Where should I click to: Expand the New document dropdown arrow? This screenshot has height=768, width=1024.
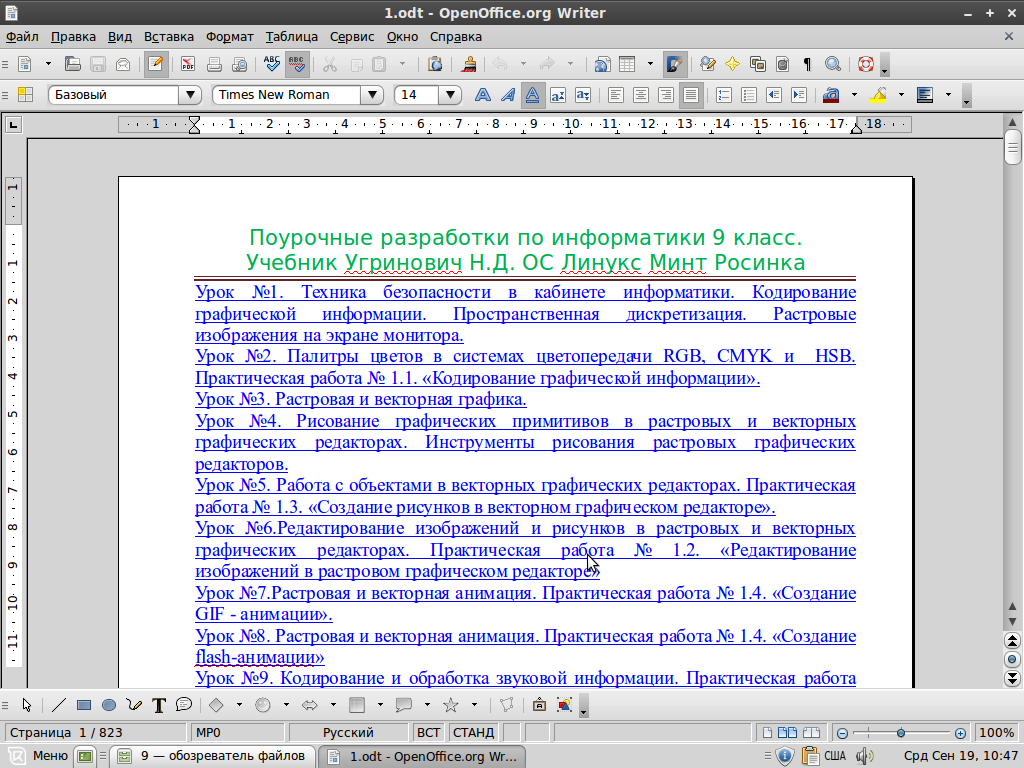(x=48, y=64)
